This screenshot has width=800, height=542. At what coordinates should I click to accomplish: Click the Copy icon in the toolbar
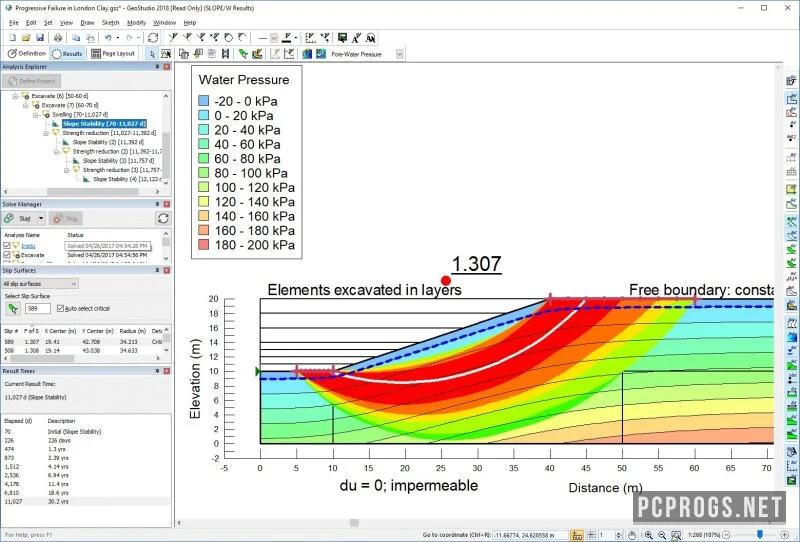76,38
